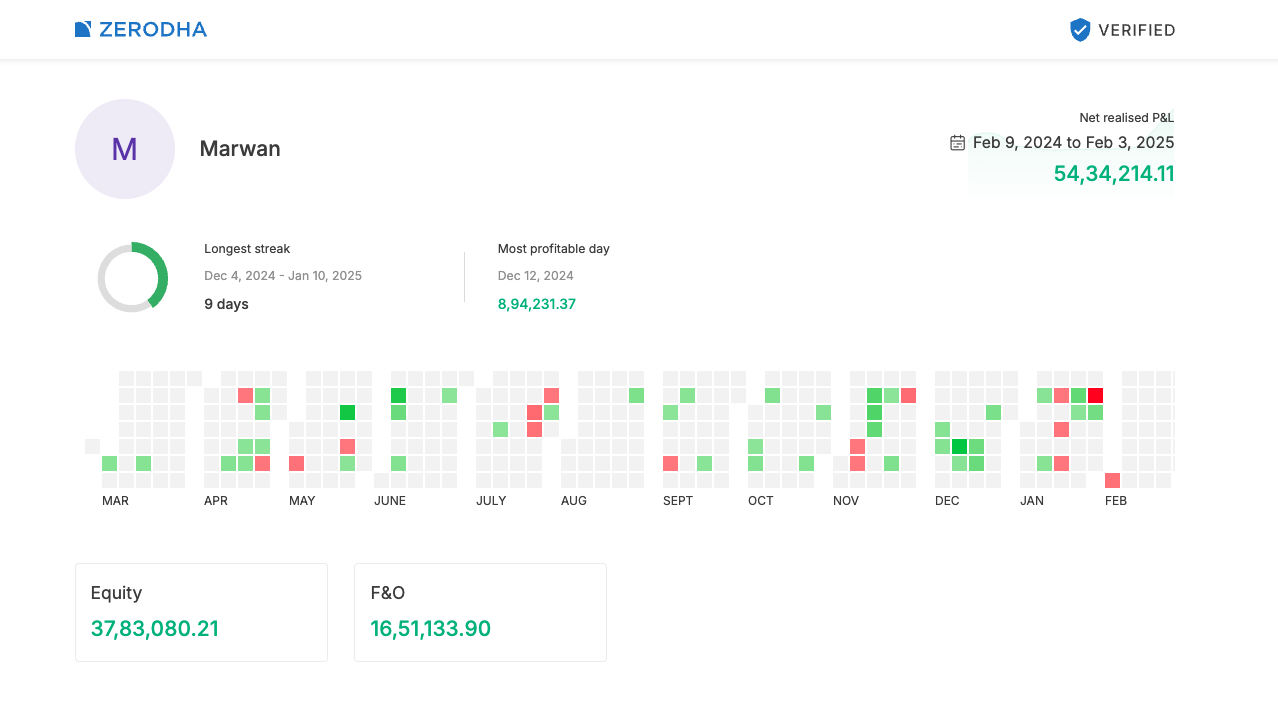
Task: Click the most profitable day amount 8,94,231.37
Action: [x=537, y=304]
